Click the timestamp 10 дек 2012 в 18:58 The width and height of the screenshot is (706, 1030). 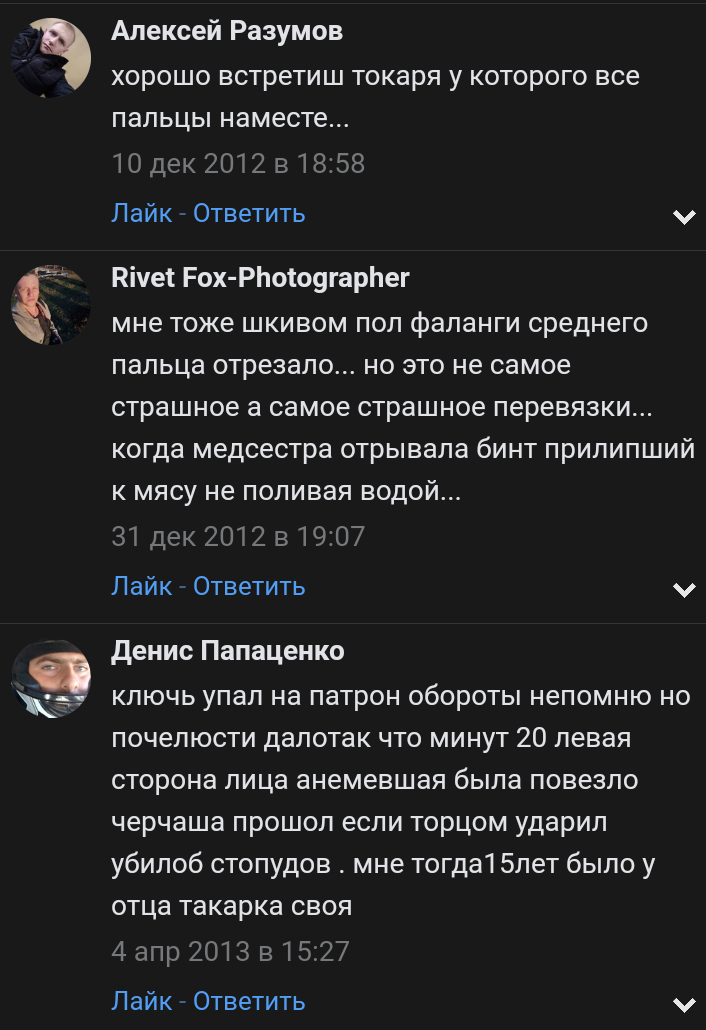click(x=238, y=163)
